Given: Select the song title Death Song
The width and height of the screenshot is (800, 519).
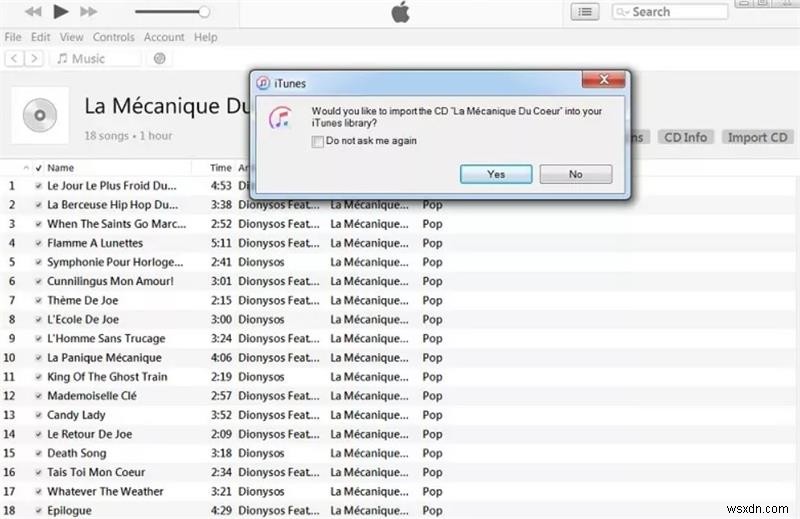Looking at the screenshot, I should [x=77, y=453].
